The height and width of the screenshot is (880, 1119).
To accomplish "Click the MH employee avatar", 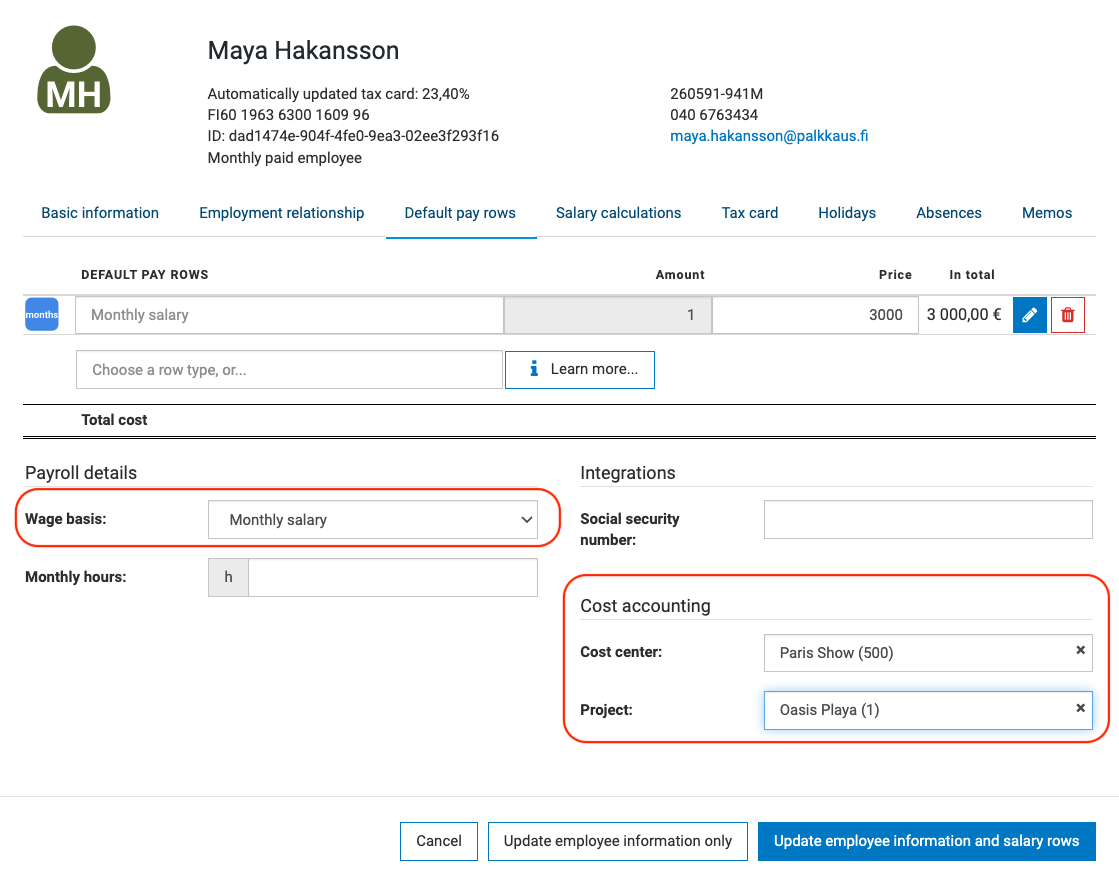I will point(74,70).
